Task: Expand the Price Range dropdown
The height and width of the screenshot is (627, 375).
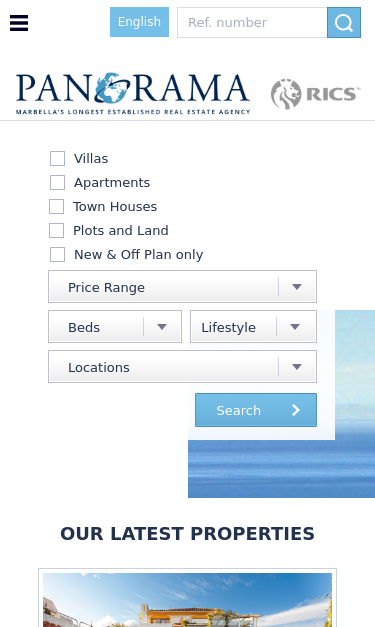Action: [x=182, y=287]
